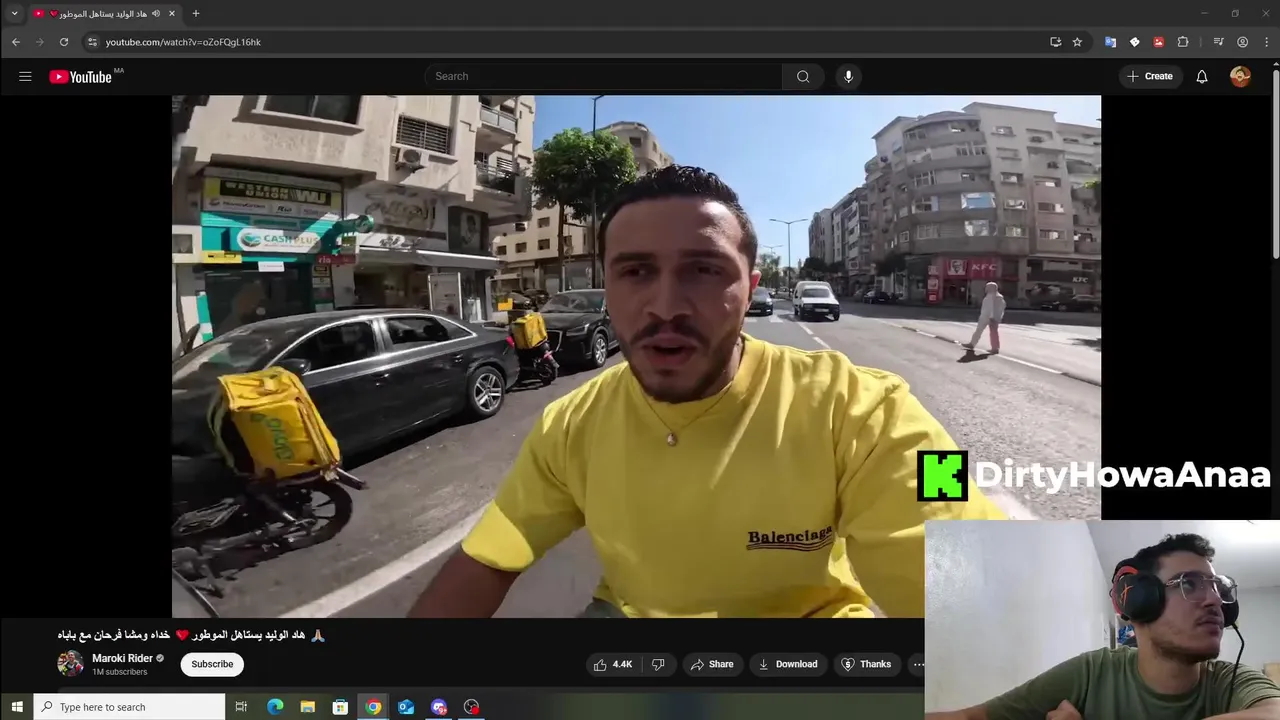Image resolution: width=1280 pixels, height=720 pixels.
Task: Open the Maroki Rider channel avatar
Action: point(70,664)
